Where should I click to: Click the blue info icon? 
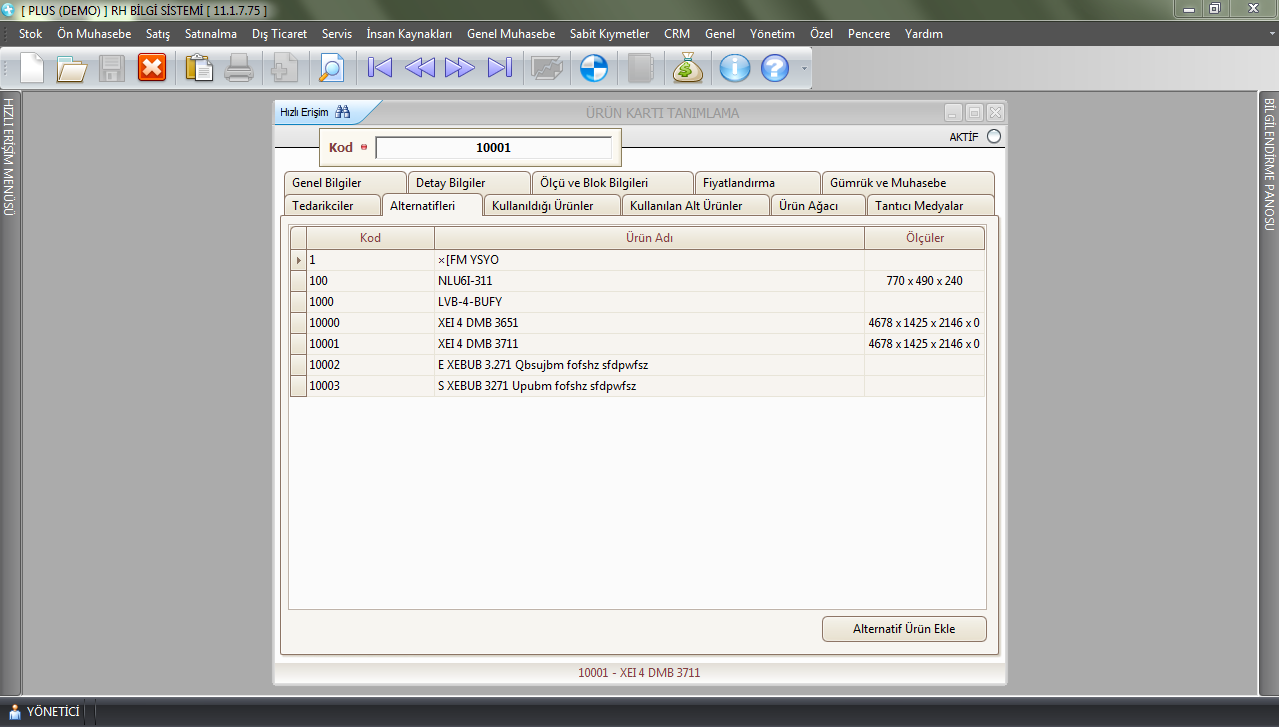coord(735,68)
